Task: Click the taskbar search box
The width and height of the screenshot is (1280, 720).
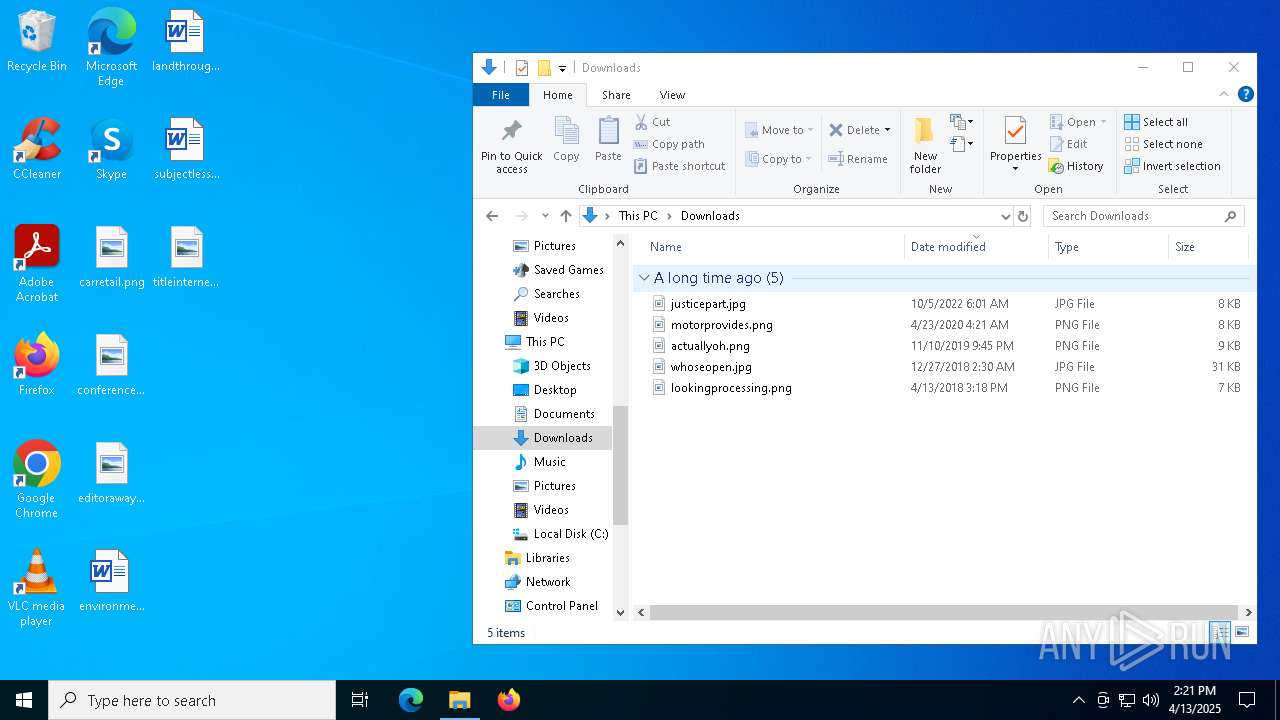Action: [192, 700]
